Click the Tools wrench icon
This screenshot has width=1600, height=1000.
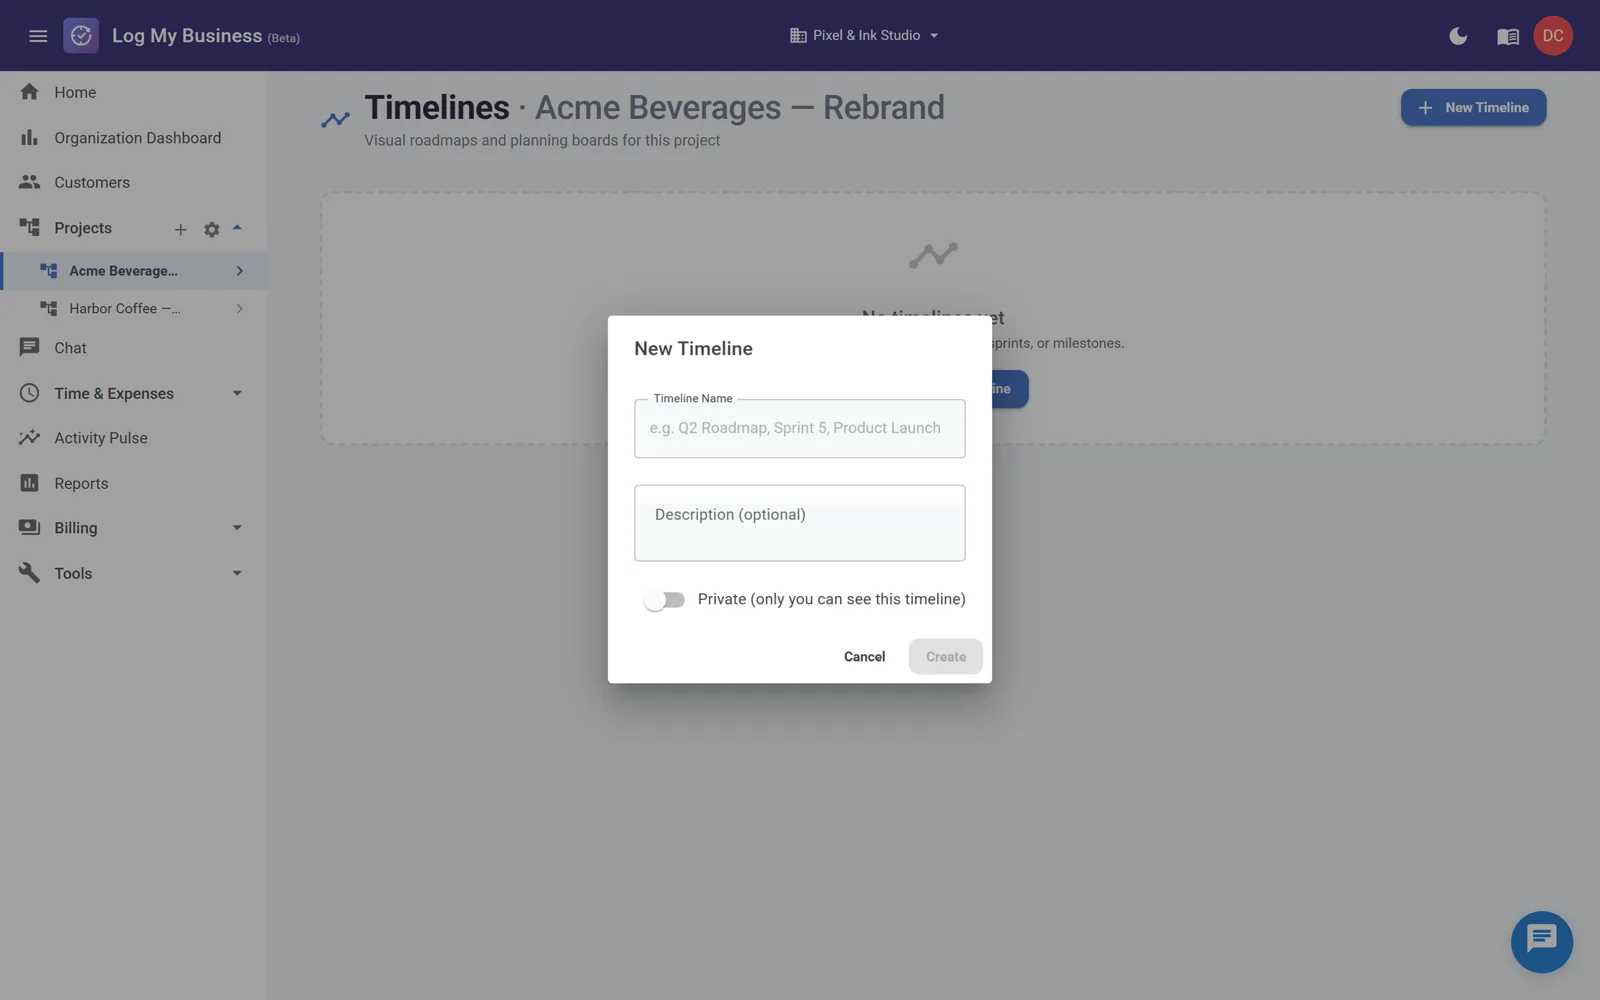click(29, 573)
